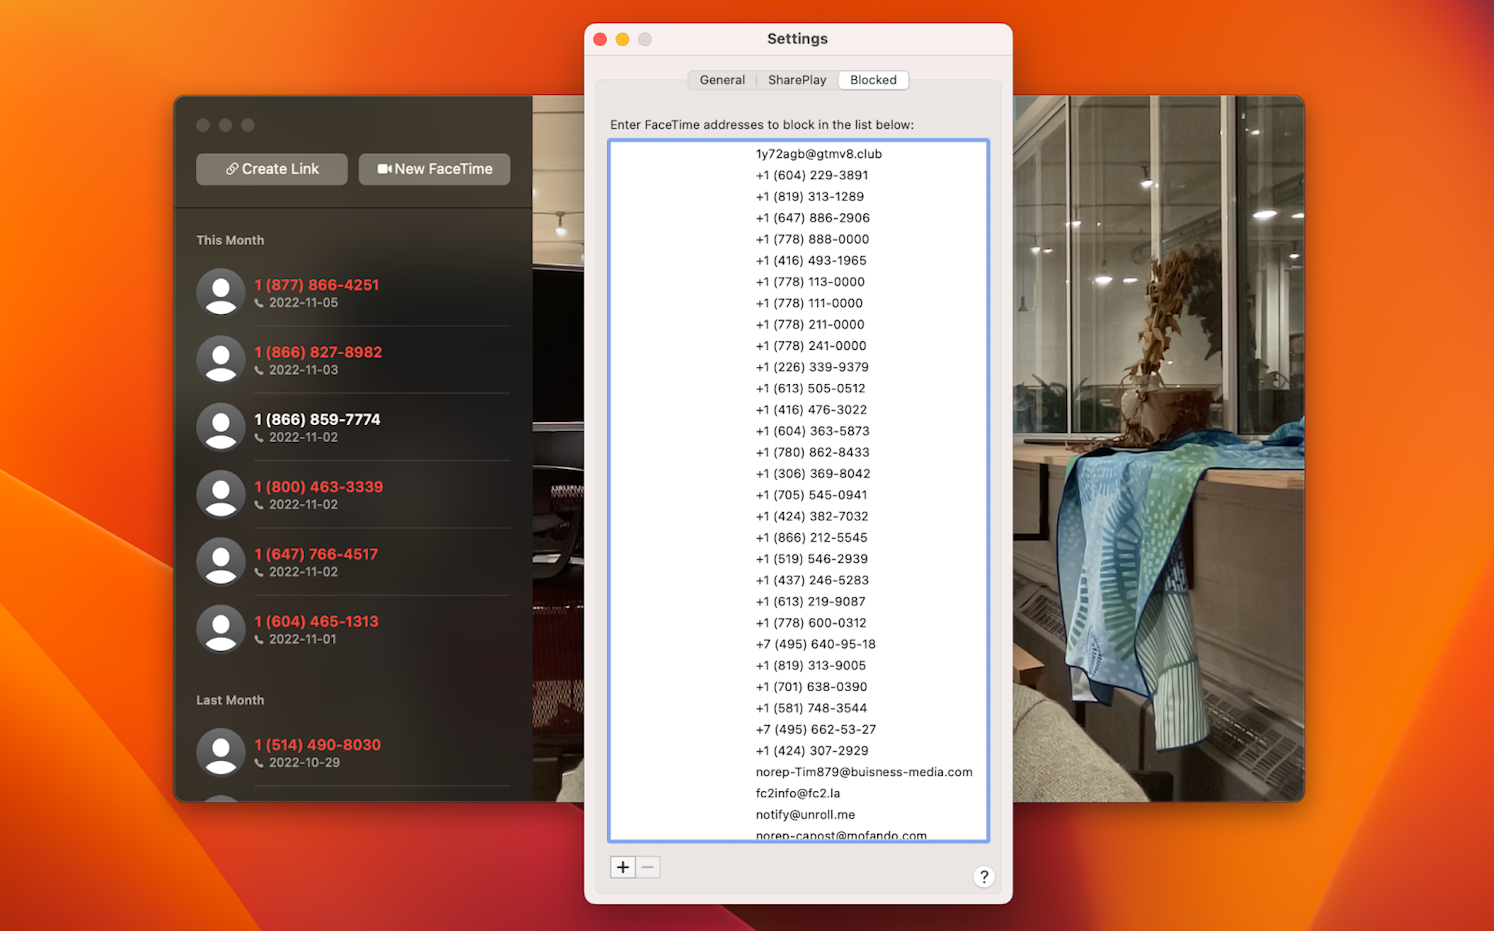
Task: Click the minus icon to remove blocked address
Action: 648,867
